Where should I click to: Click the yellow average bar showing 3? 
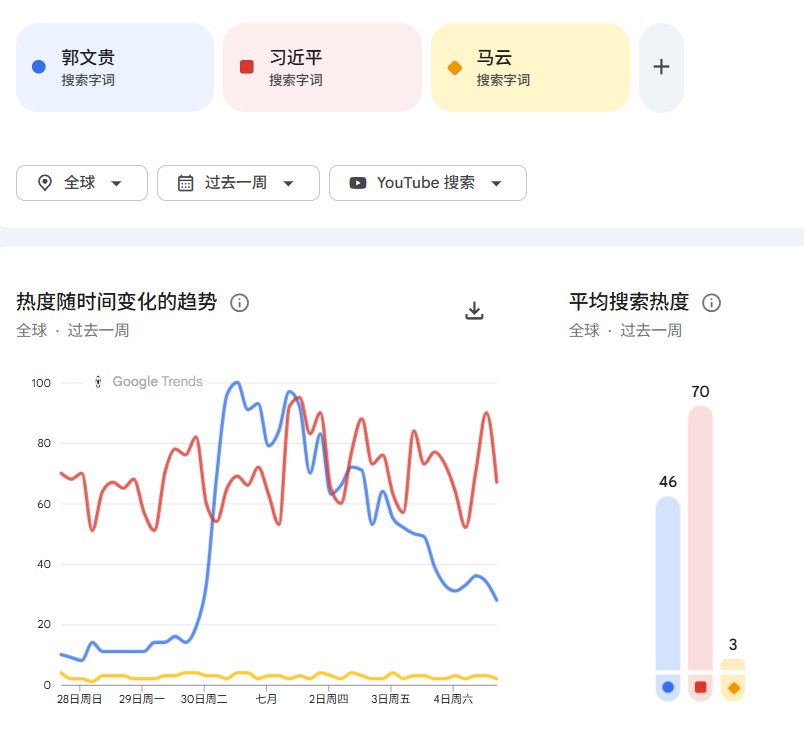(x=733, y=665)
